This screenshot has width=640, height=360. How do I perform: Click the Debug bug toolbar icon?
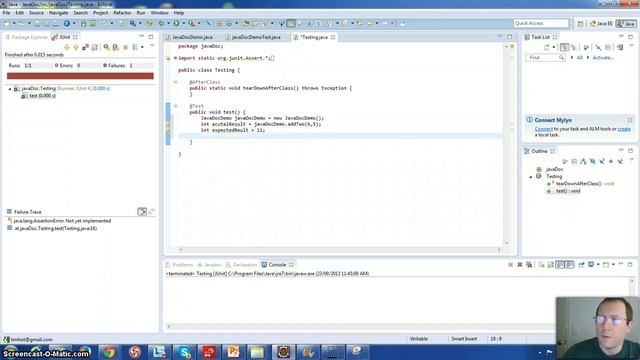[x=161, y=24]
